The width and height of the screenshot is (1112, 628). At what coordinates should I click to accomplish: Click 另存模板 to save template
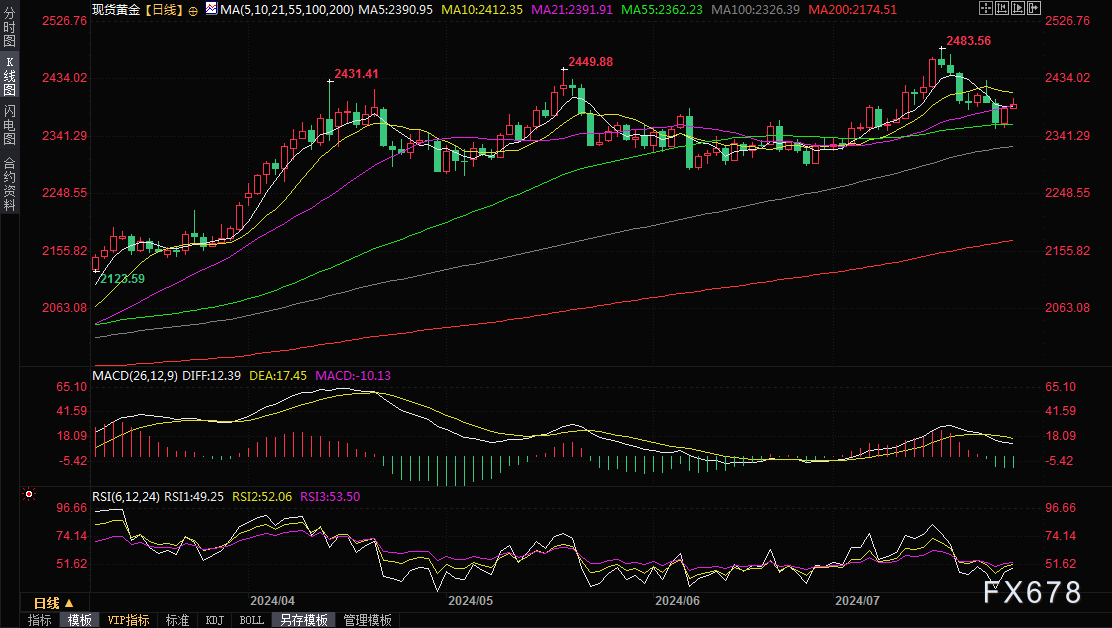tap(304, 620)
